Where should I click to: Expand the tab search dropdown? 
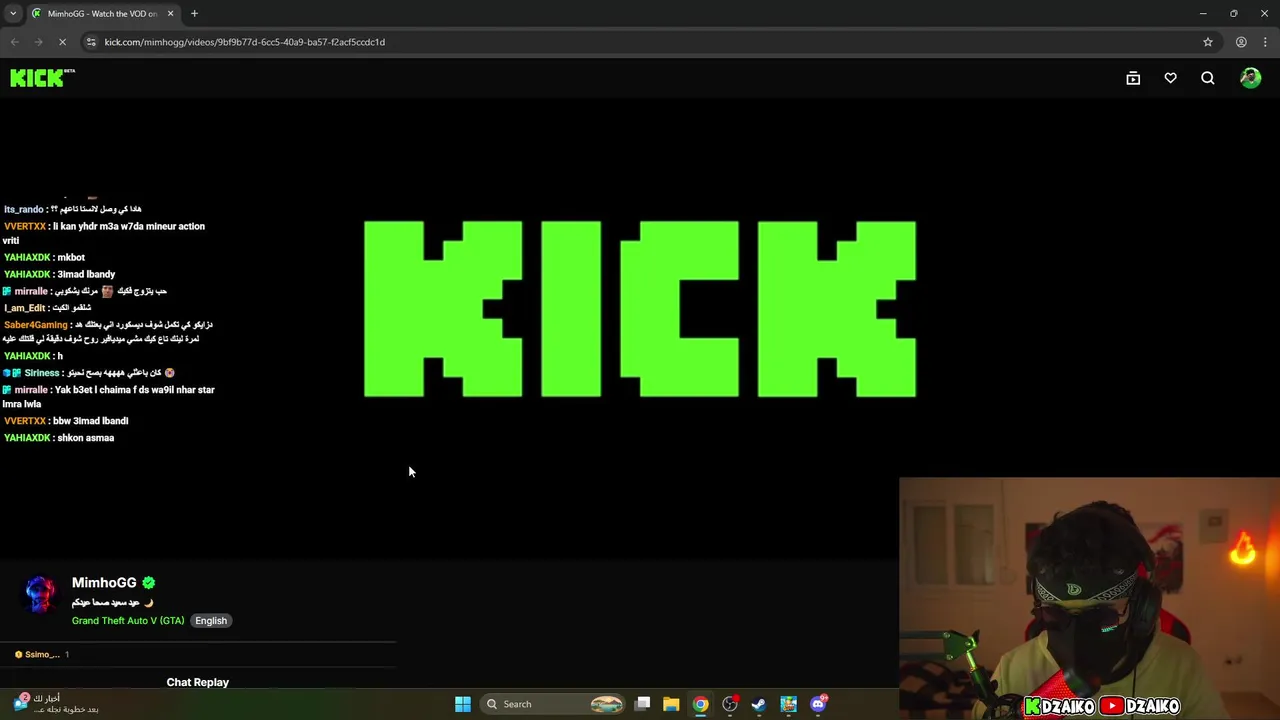tap(13, 13)
